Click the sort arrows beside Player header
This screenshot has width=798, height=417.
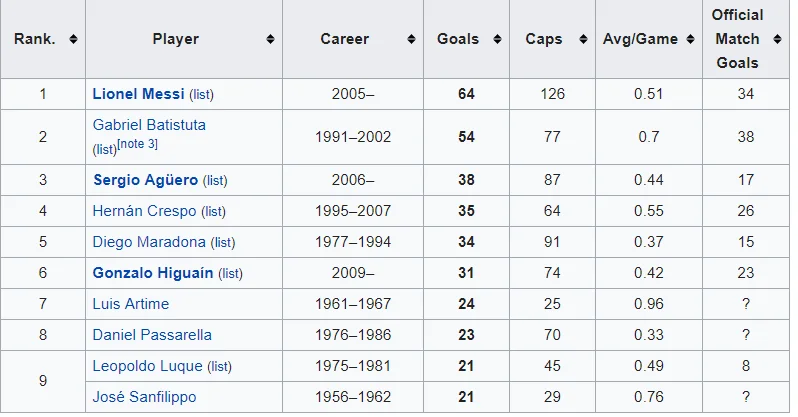click(270, 39)
